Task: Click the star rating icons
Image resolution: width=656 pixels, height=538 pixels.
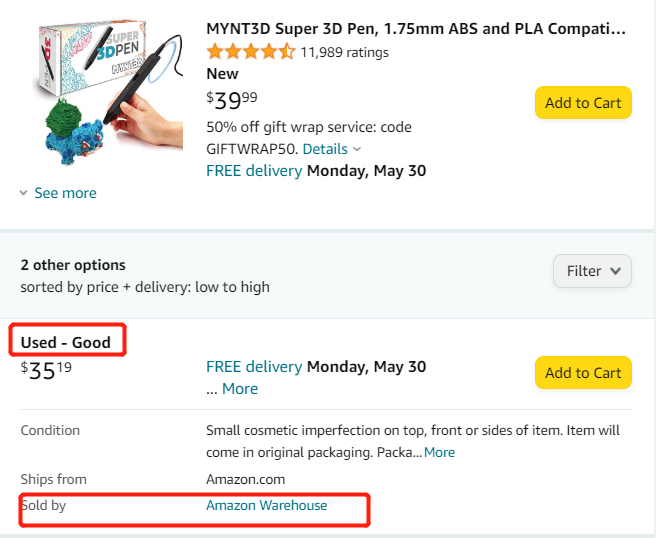Action: click(250, 52)
